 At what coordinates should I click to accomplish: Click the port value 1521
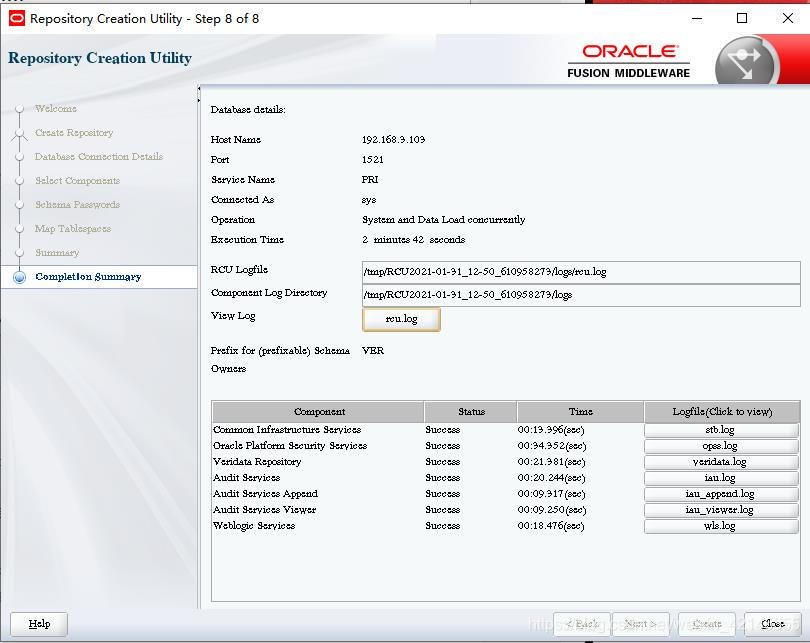click(372, 160)
